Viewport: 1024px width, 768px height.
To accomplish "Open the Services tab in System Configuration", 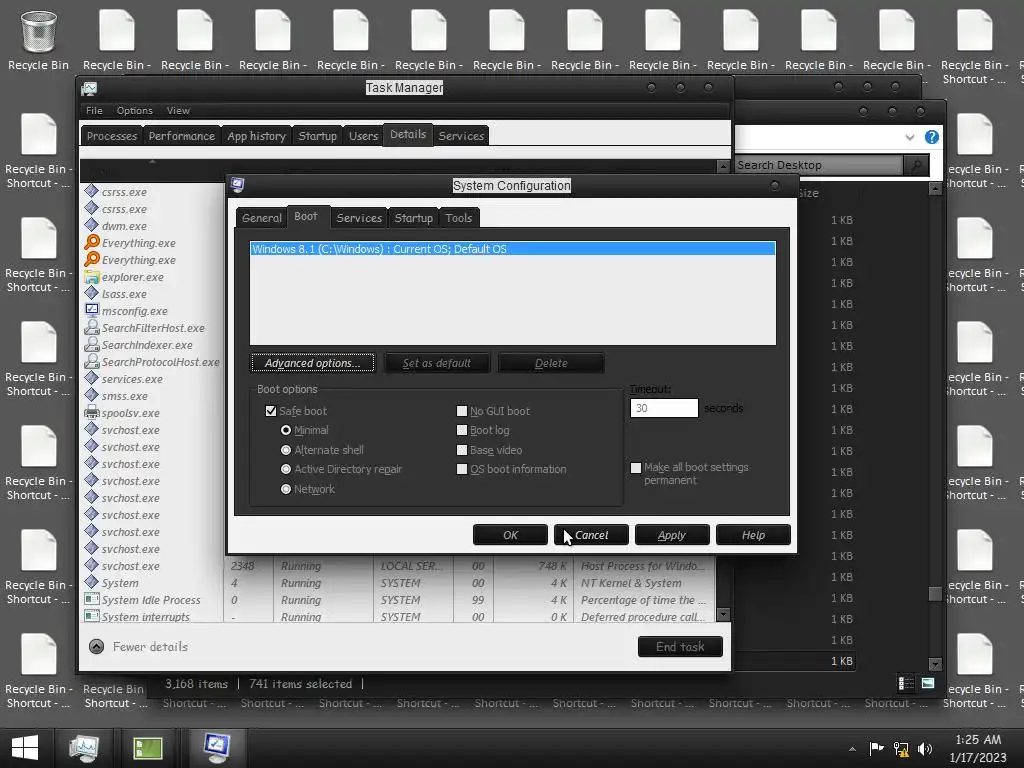I will coord(359,218).
